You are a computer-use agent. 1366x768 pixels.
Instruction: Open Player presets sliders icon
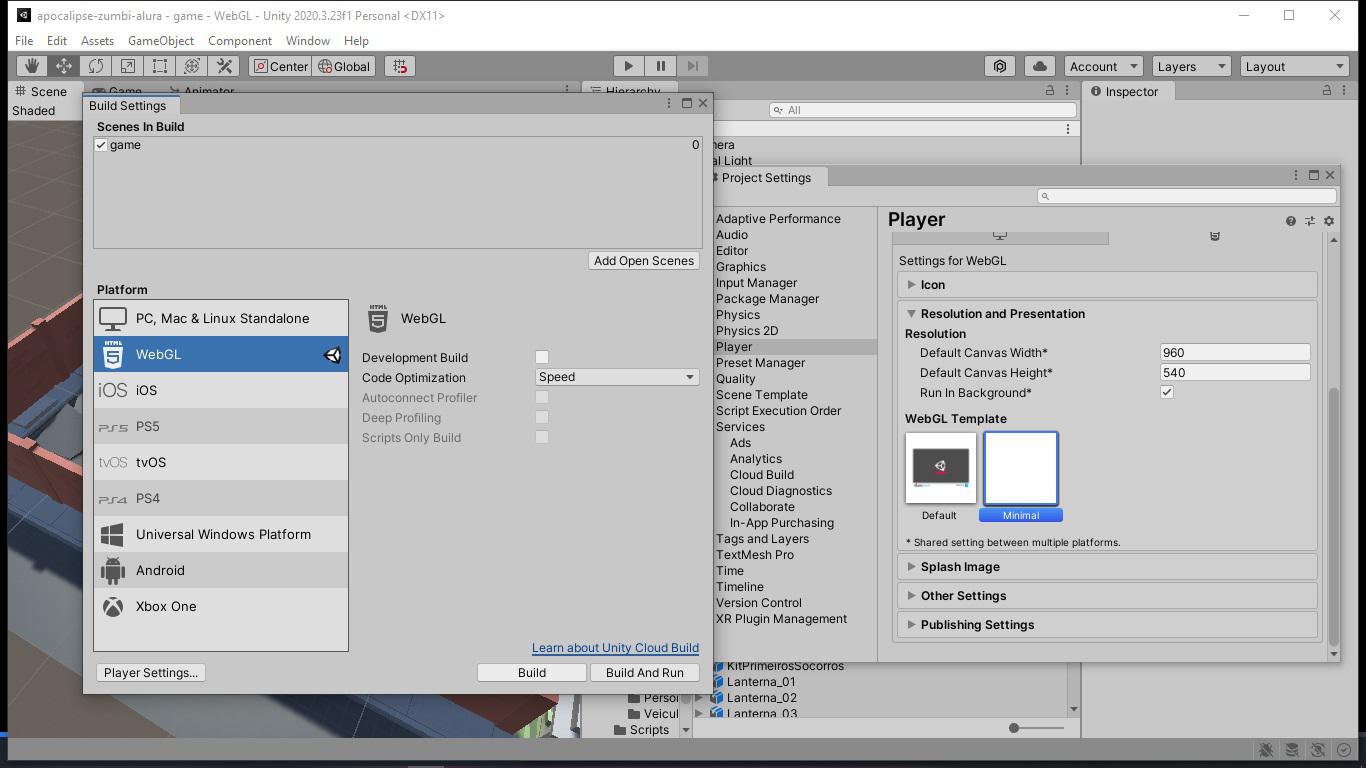(1310, 221)
